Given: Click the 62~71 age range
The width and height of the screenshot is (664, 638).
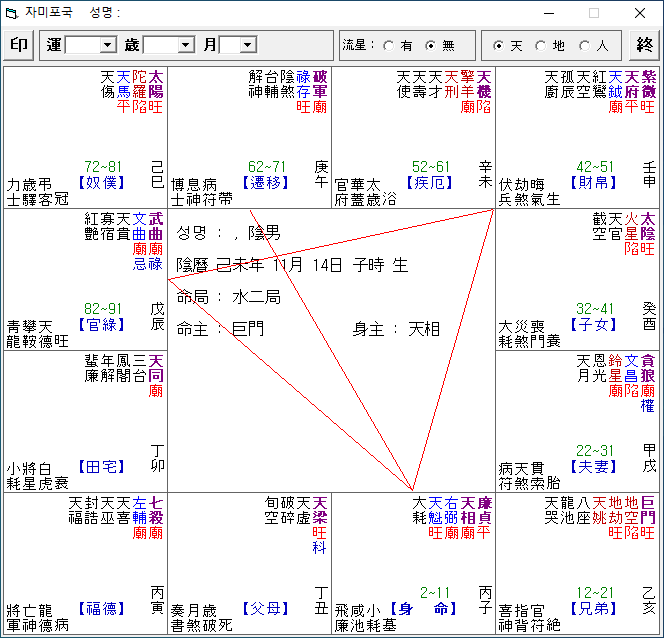Looking at the screenshot, I should (x=267, y=167).
